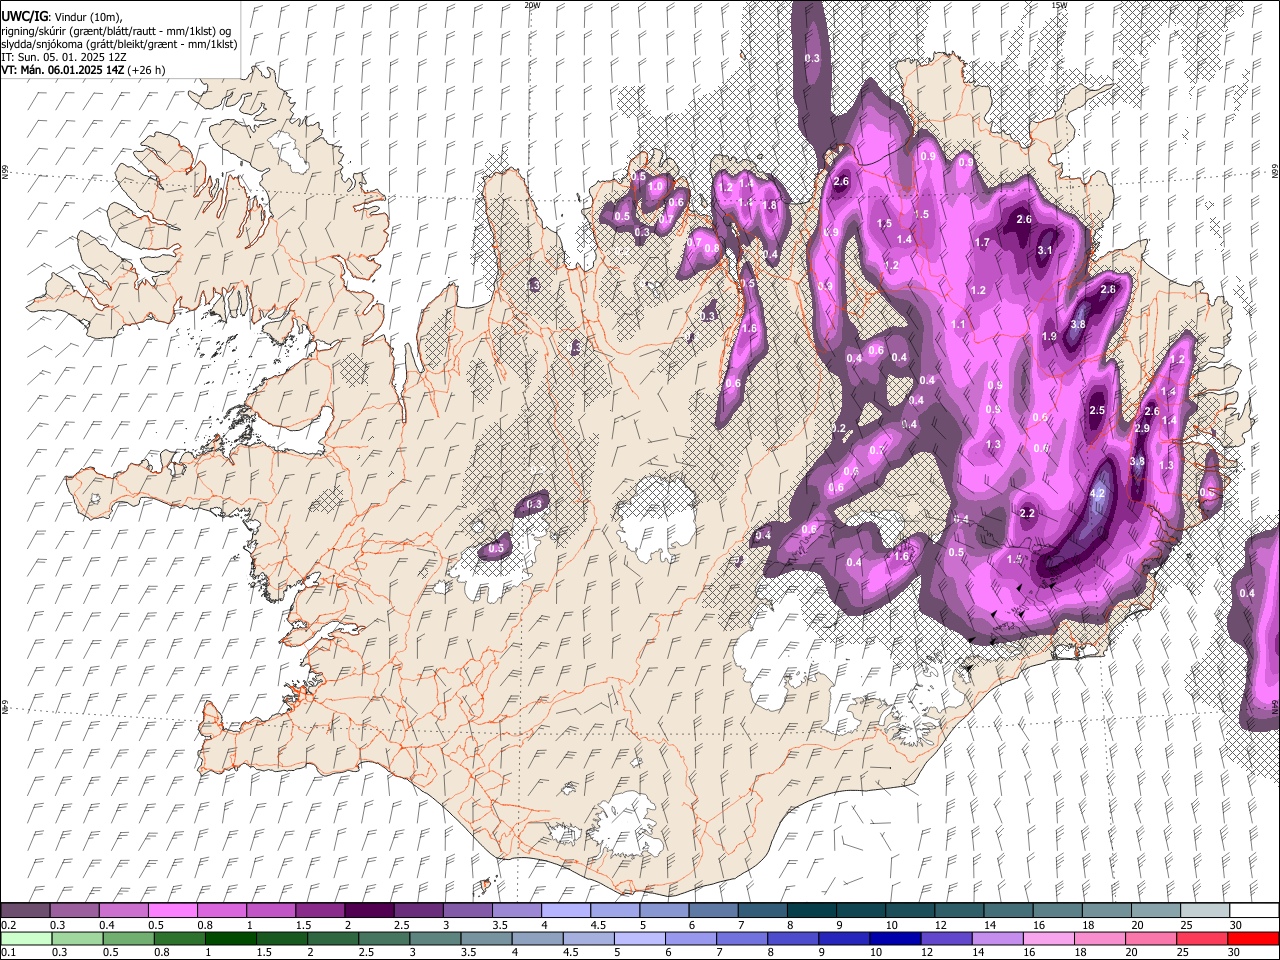1280x960 pixels.
Task: Click the 'UWC/IG' bold title text
Action: (24, 16)
